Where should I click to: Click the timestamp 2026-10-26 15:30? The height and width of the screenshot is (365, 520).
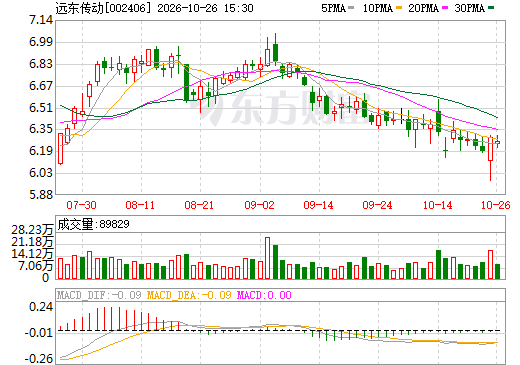205,8
